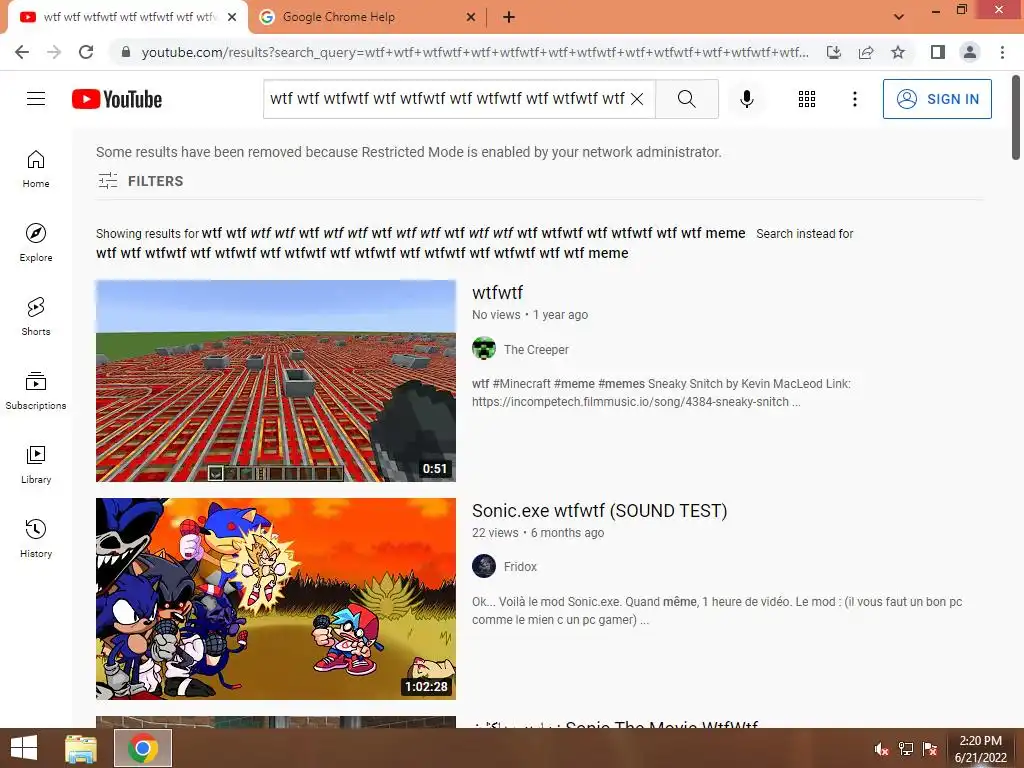Image resolution: width=1024 pixels, height=768 pixels.
Task: Play the Minecraft TNT thumbnail video
Action: click(276, 381)
